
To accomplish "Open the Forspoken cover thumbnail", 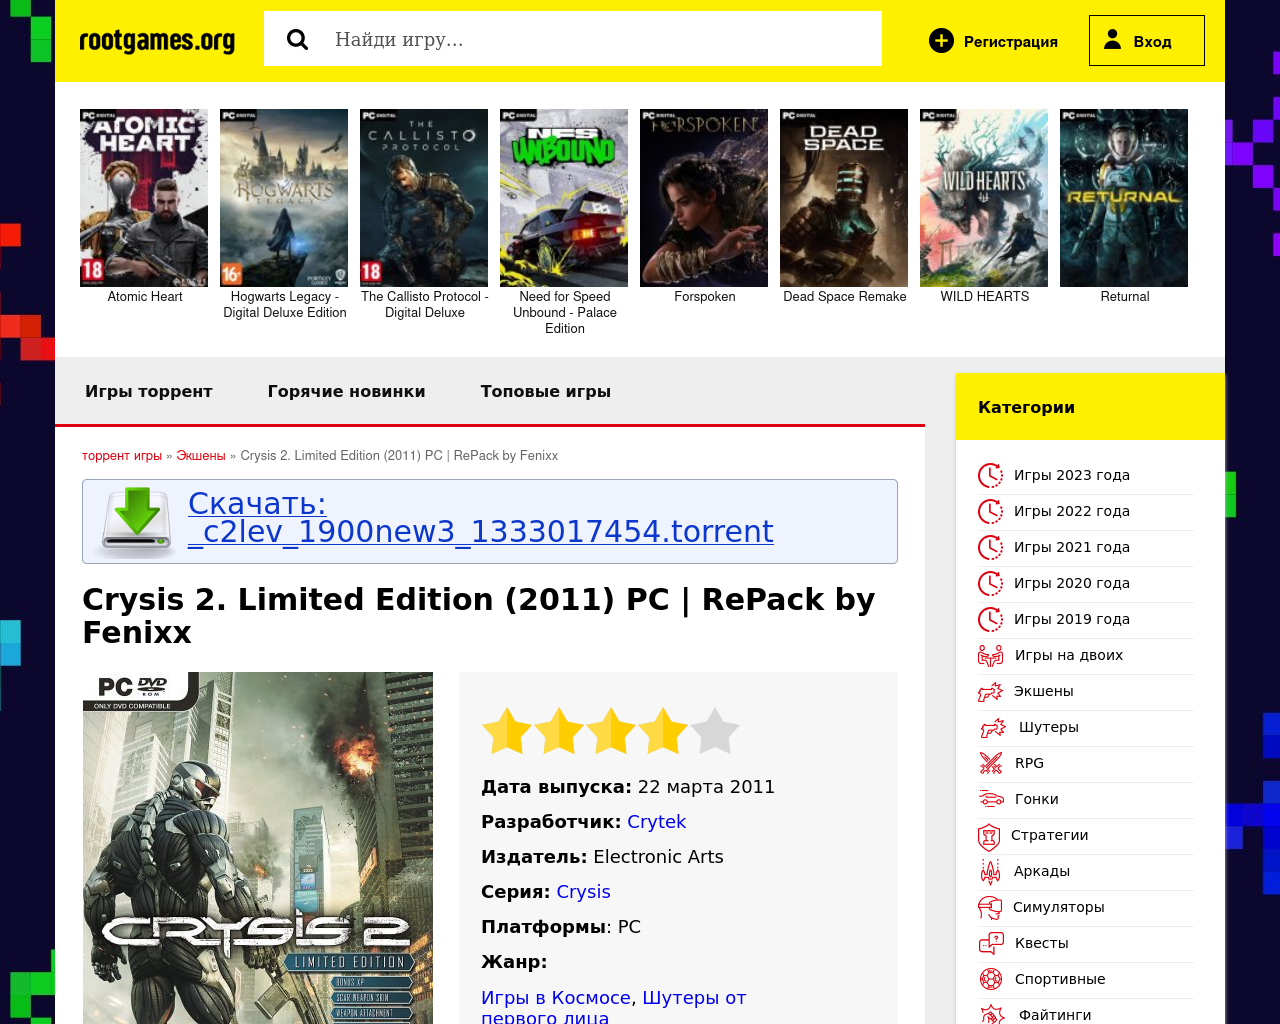I will click(x=704, y=198).
